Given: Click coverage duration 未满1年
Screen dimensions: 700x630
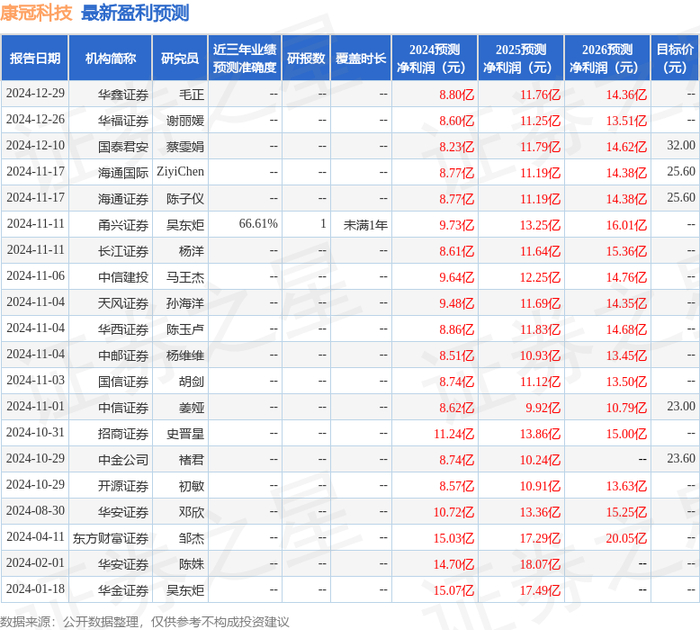Looking at the screenshot, I should point(365,225).
